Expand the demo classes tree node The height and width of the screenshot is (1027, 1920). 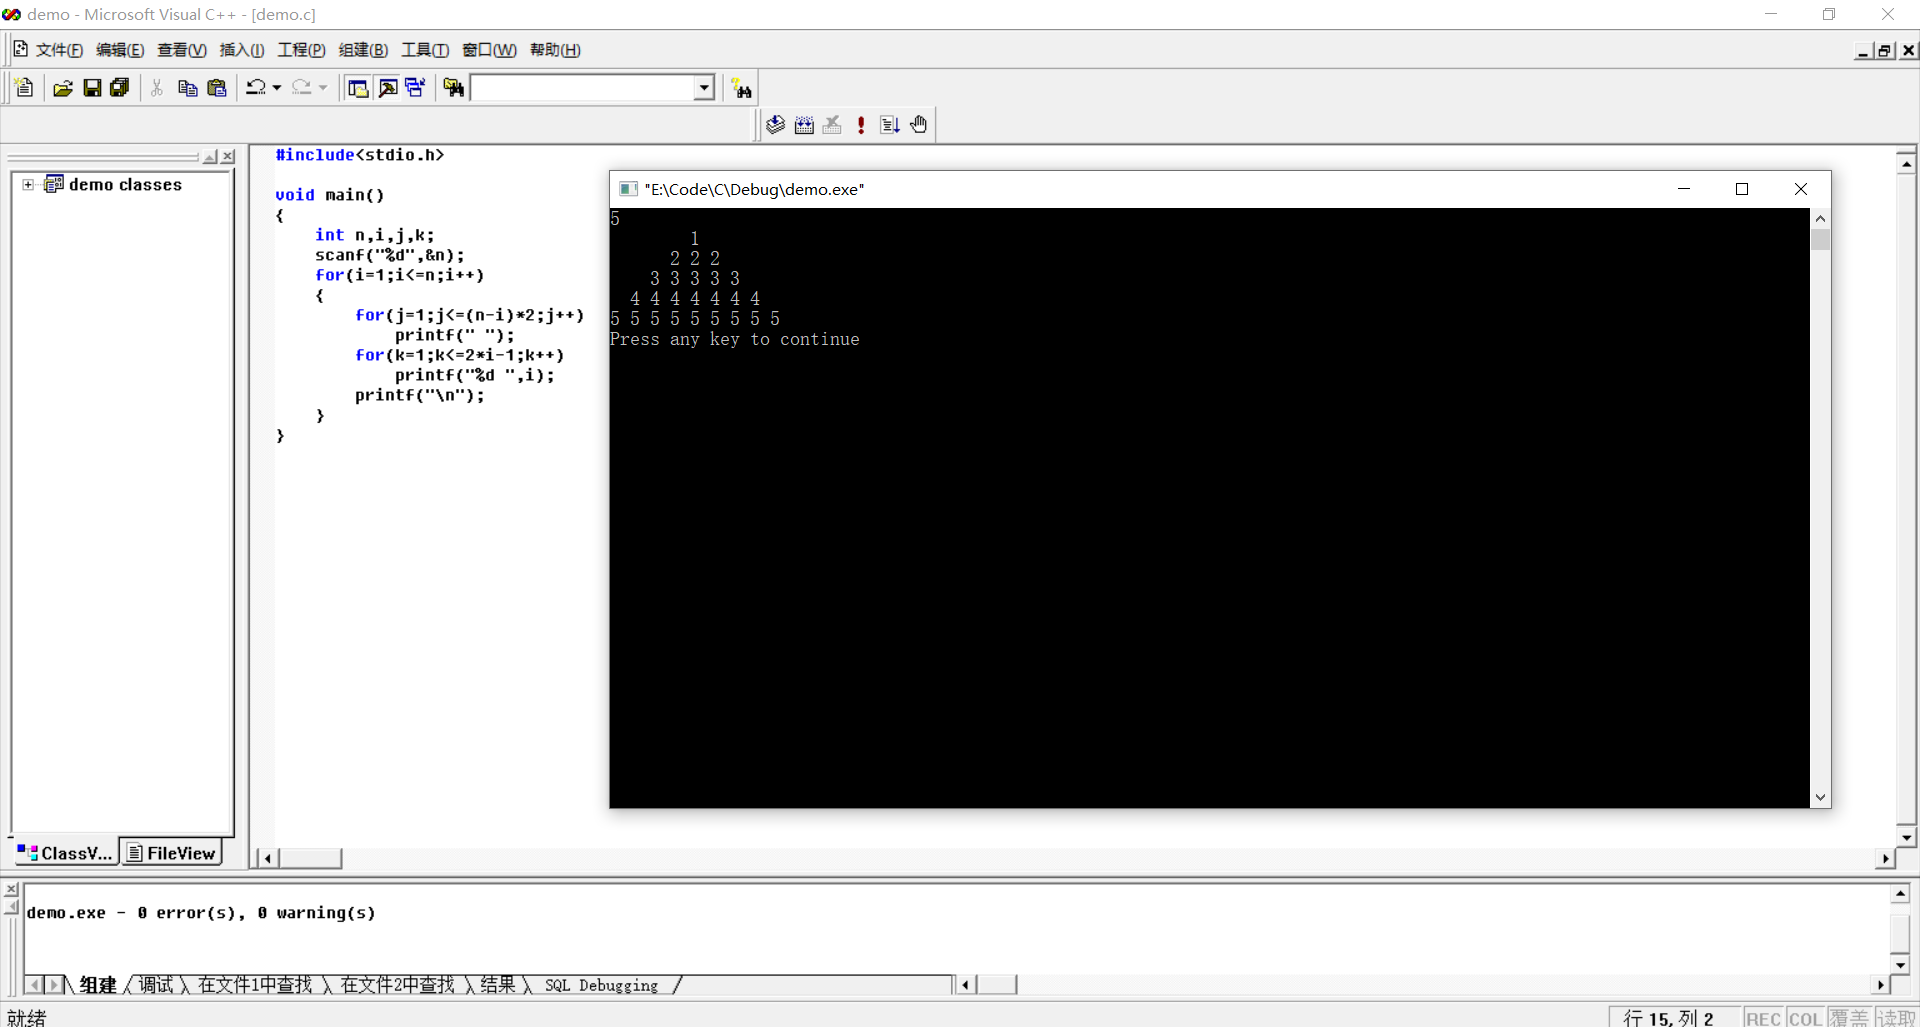(28, 185)
